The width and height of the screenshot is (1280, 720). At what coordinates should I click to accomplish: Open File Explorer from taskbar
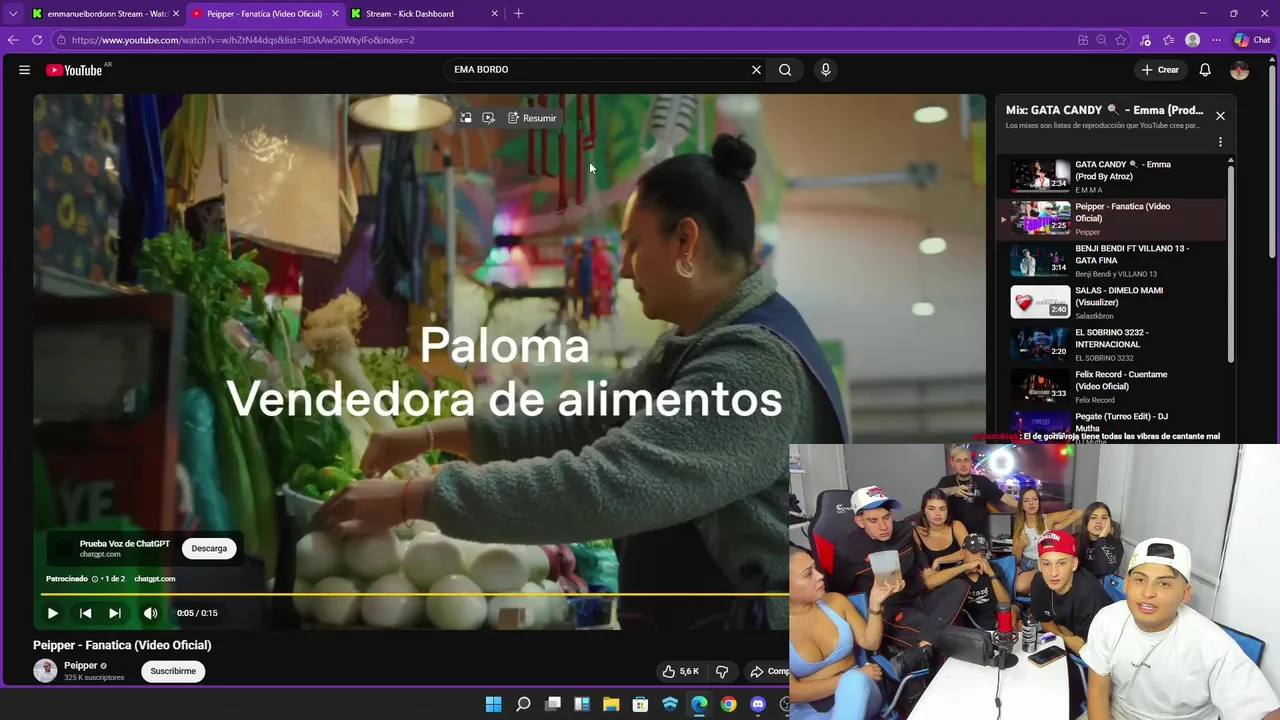point(611,704)
